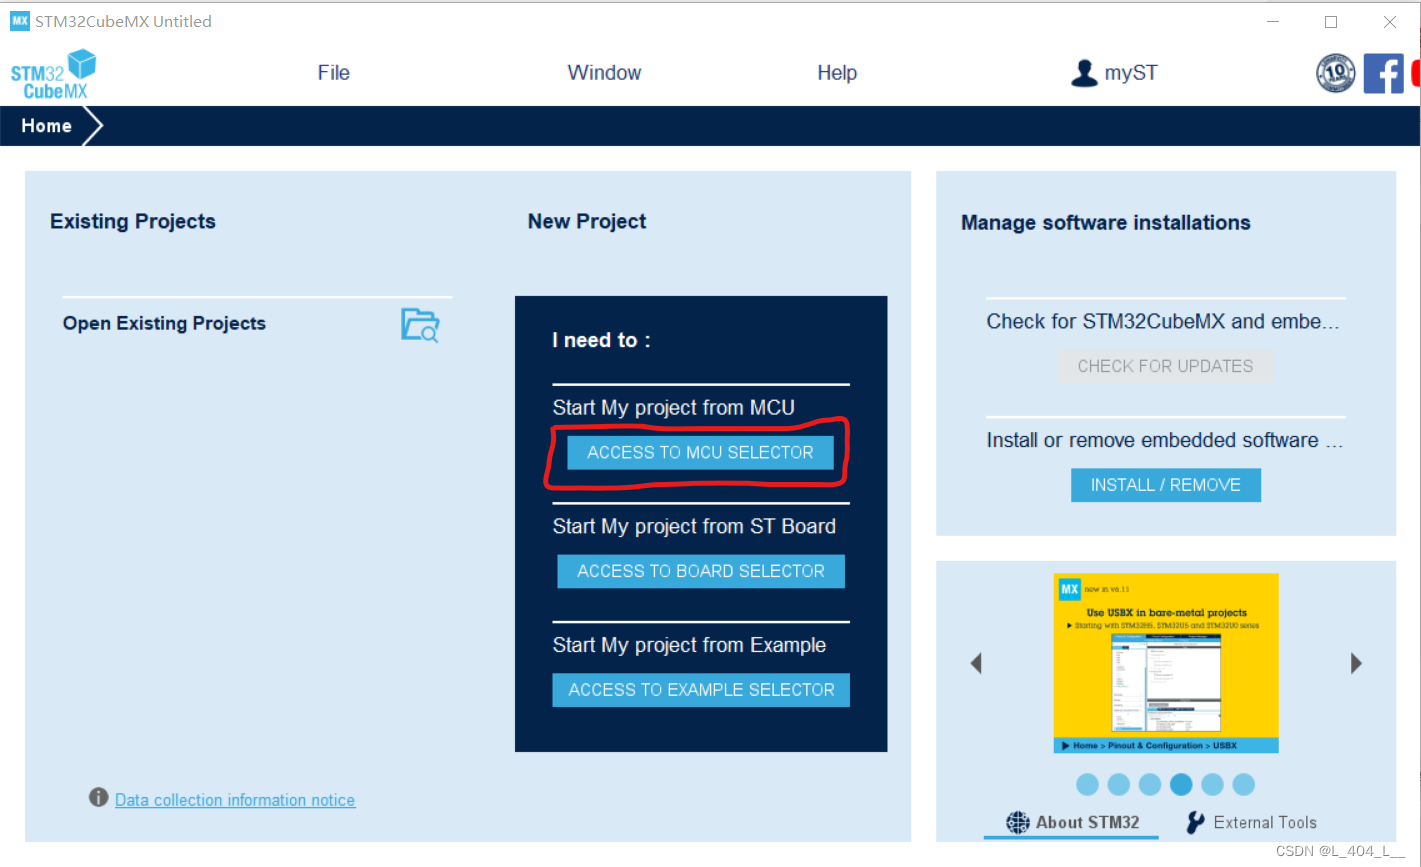Select the fifth carousel dot
Screen dimensions: 1421x867
(x=1212, y=785)
